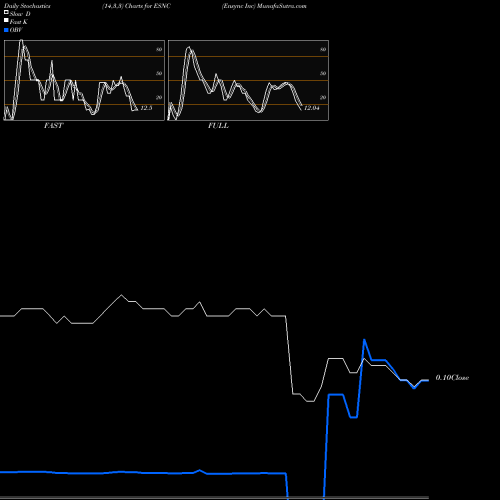This screenshot has height=500, width=500.
Task: Click the 'Slow D' legend label
Action: coord(20,14)
